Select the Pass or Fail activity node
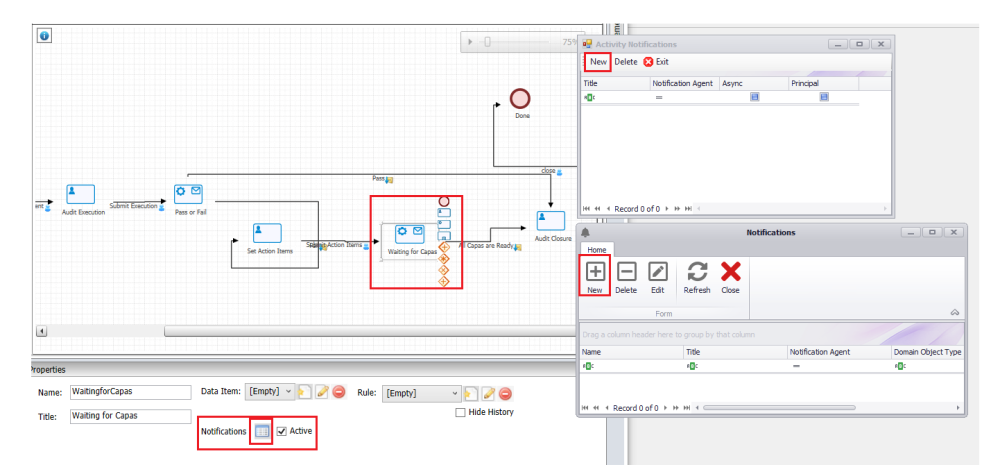1000x474 pixels. click(x=188, y=194)
